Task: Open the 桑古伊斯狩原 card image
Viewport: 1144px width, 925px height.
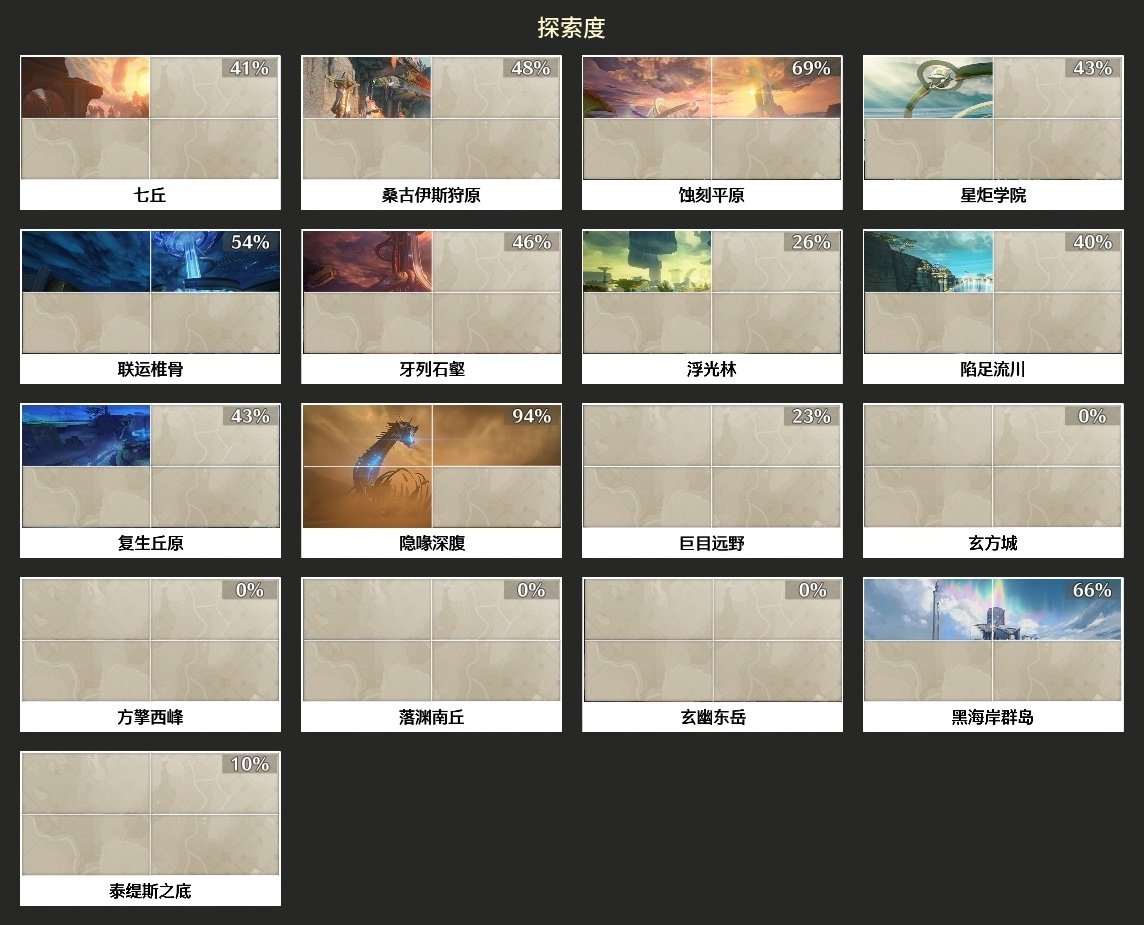Action: point(431,118)
